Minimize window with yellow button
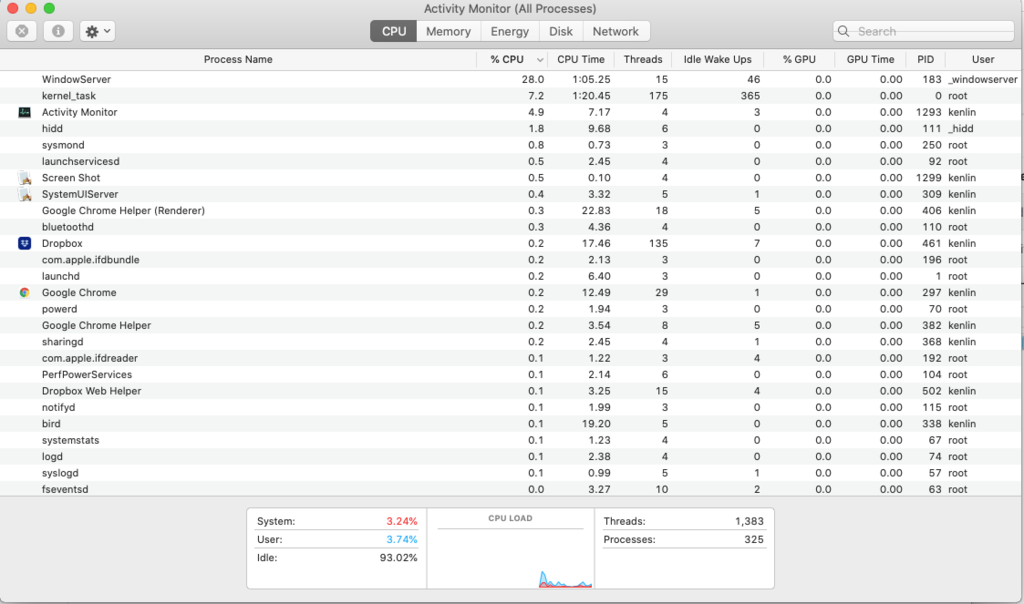 tap(32, 8)
